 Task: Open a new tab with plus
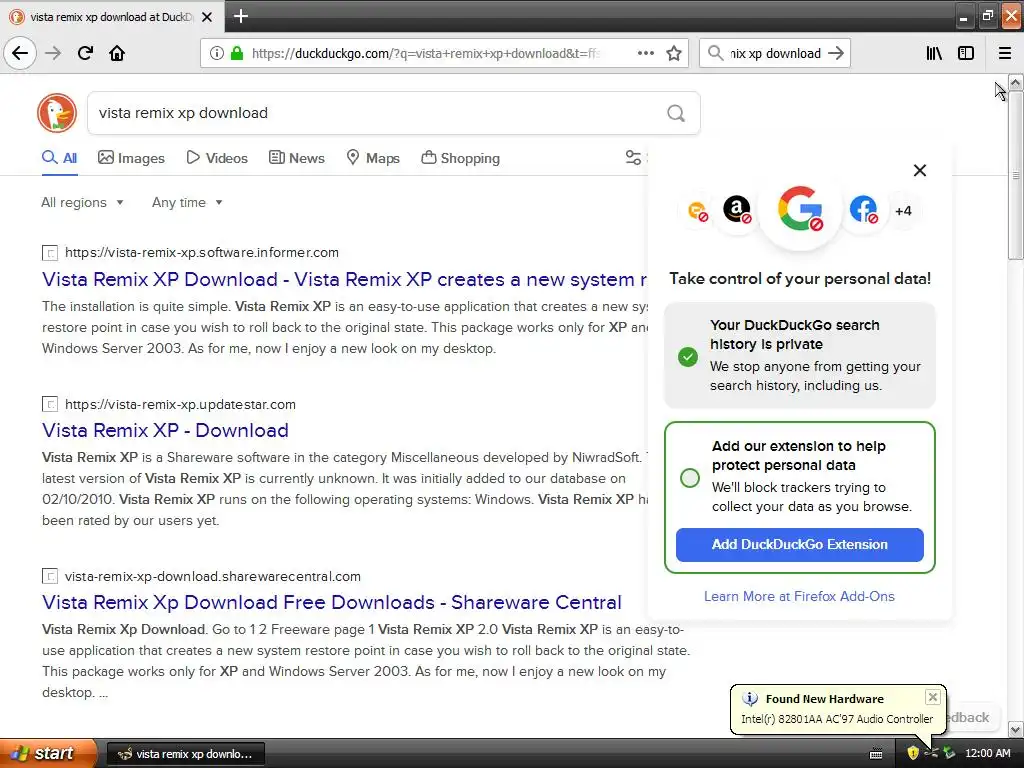(240, 16)
